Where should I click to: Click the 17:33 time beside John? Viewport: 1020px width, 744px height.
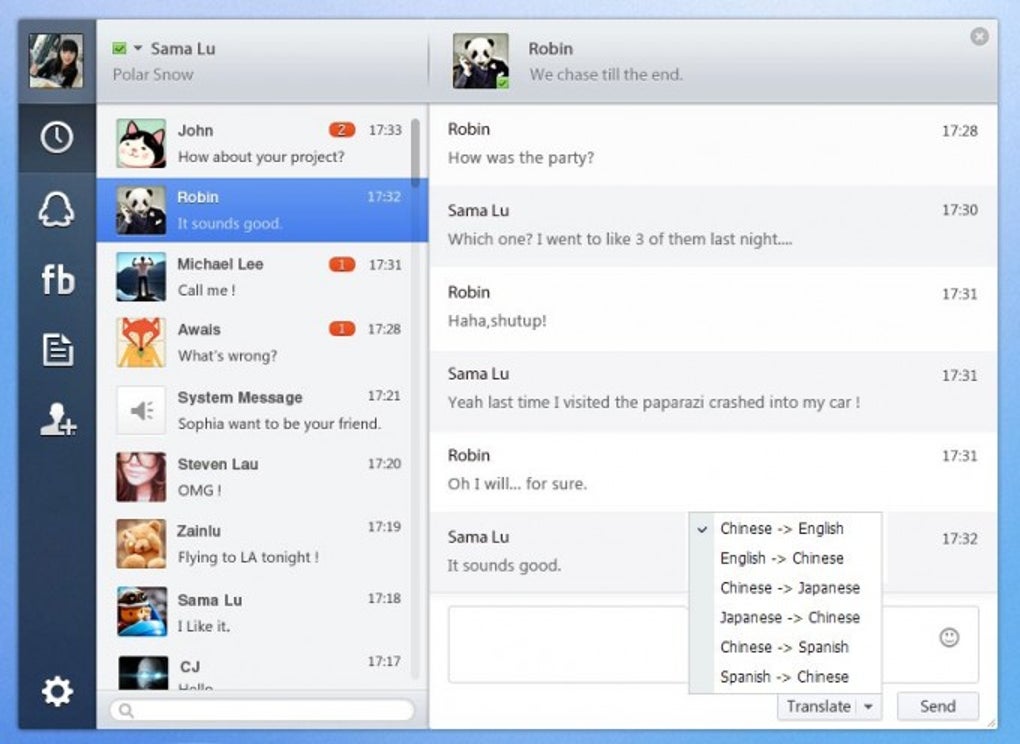click(x=385, y=130)
